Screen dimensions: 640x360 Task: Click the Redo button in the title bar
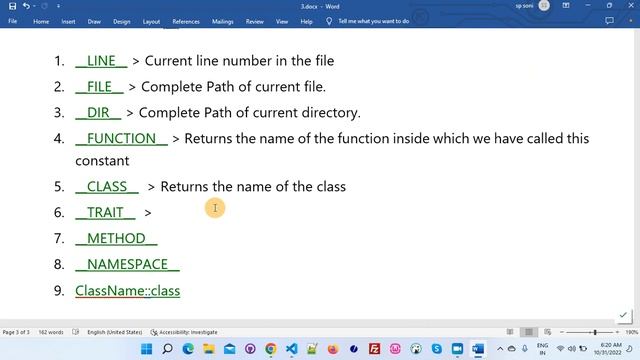coord(44,6)
